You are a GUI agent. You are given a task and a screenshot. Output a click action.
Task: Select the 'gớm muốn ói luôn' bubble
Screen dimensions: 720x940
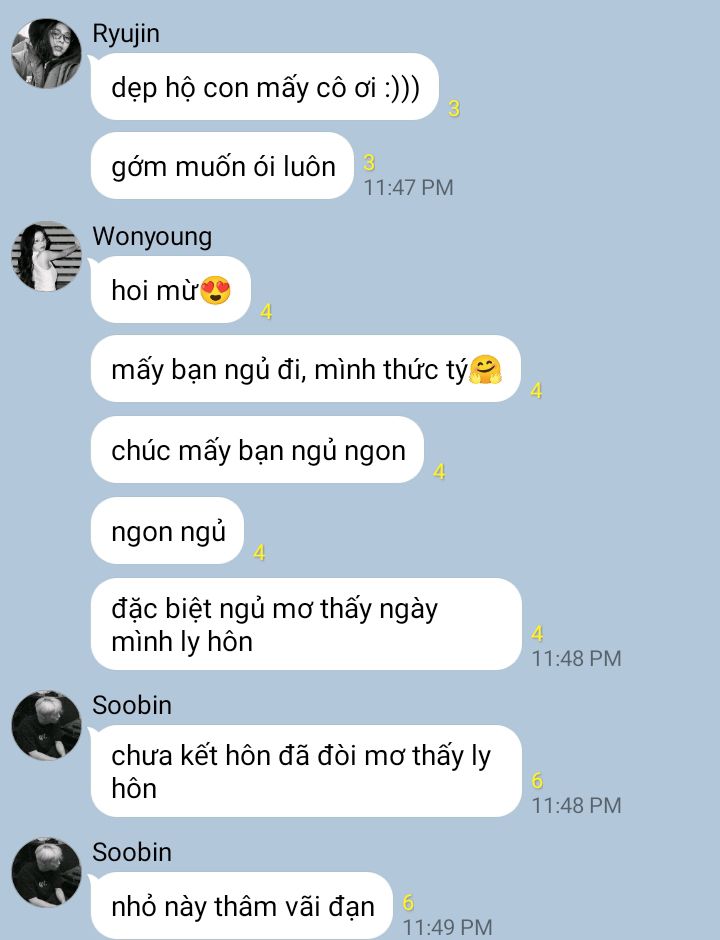(x=222, y=165)
